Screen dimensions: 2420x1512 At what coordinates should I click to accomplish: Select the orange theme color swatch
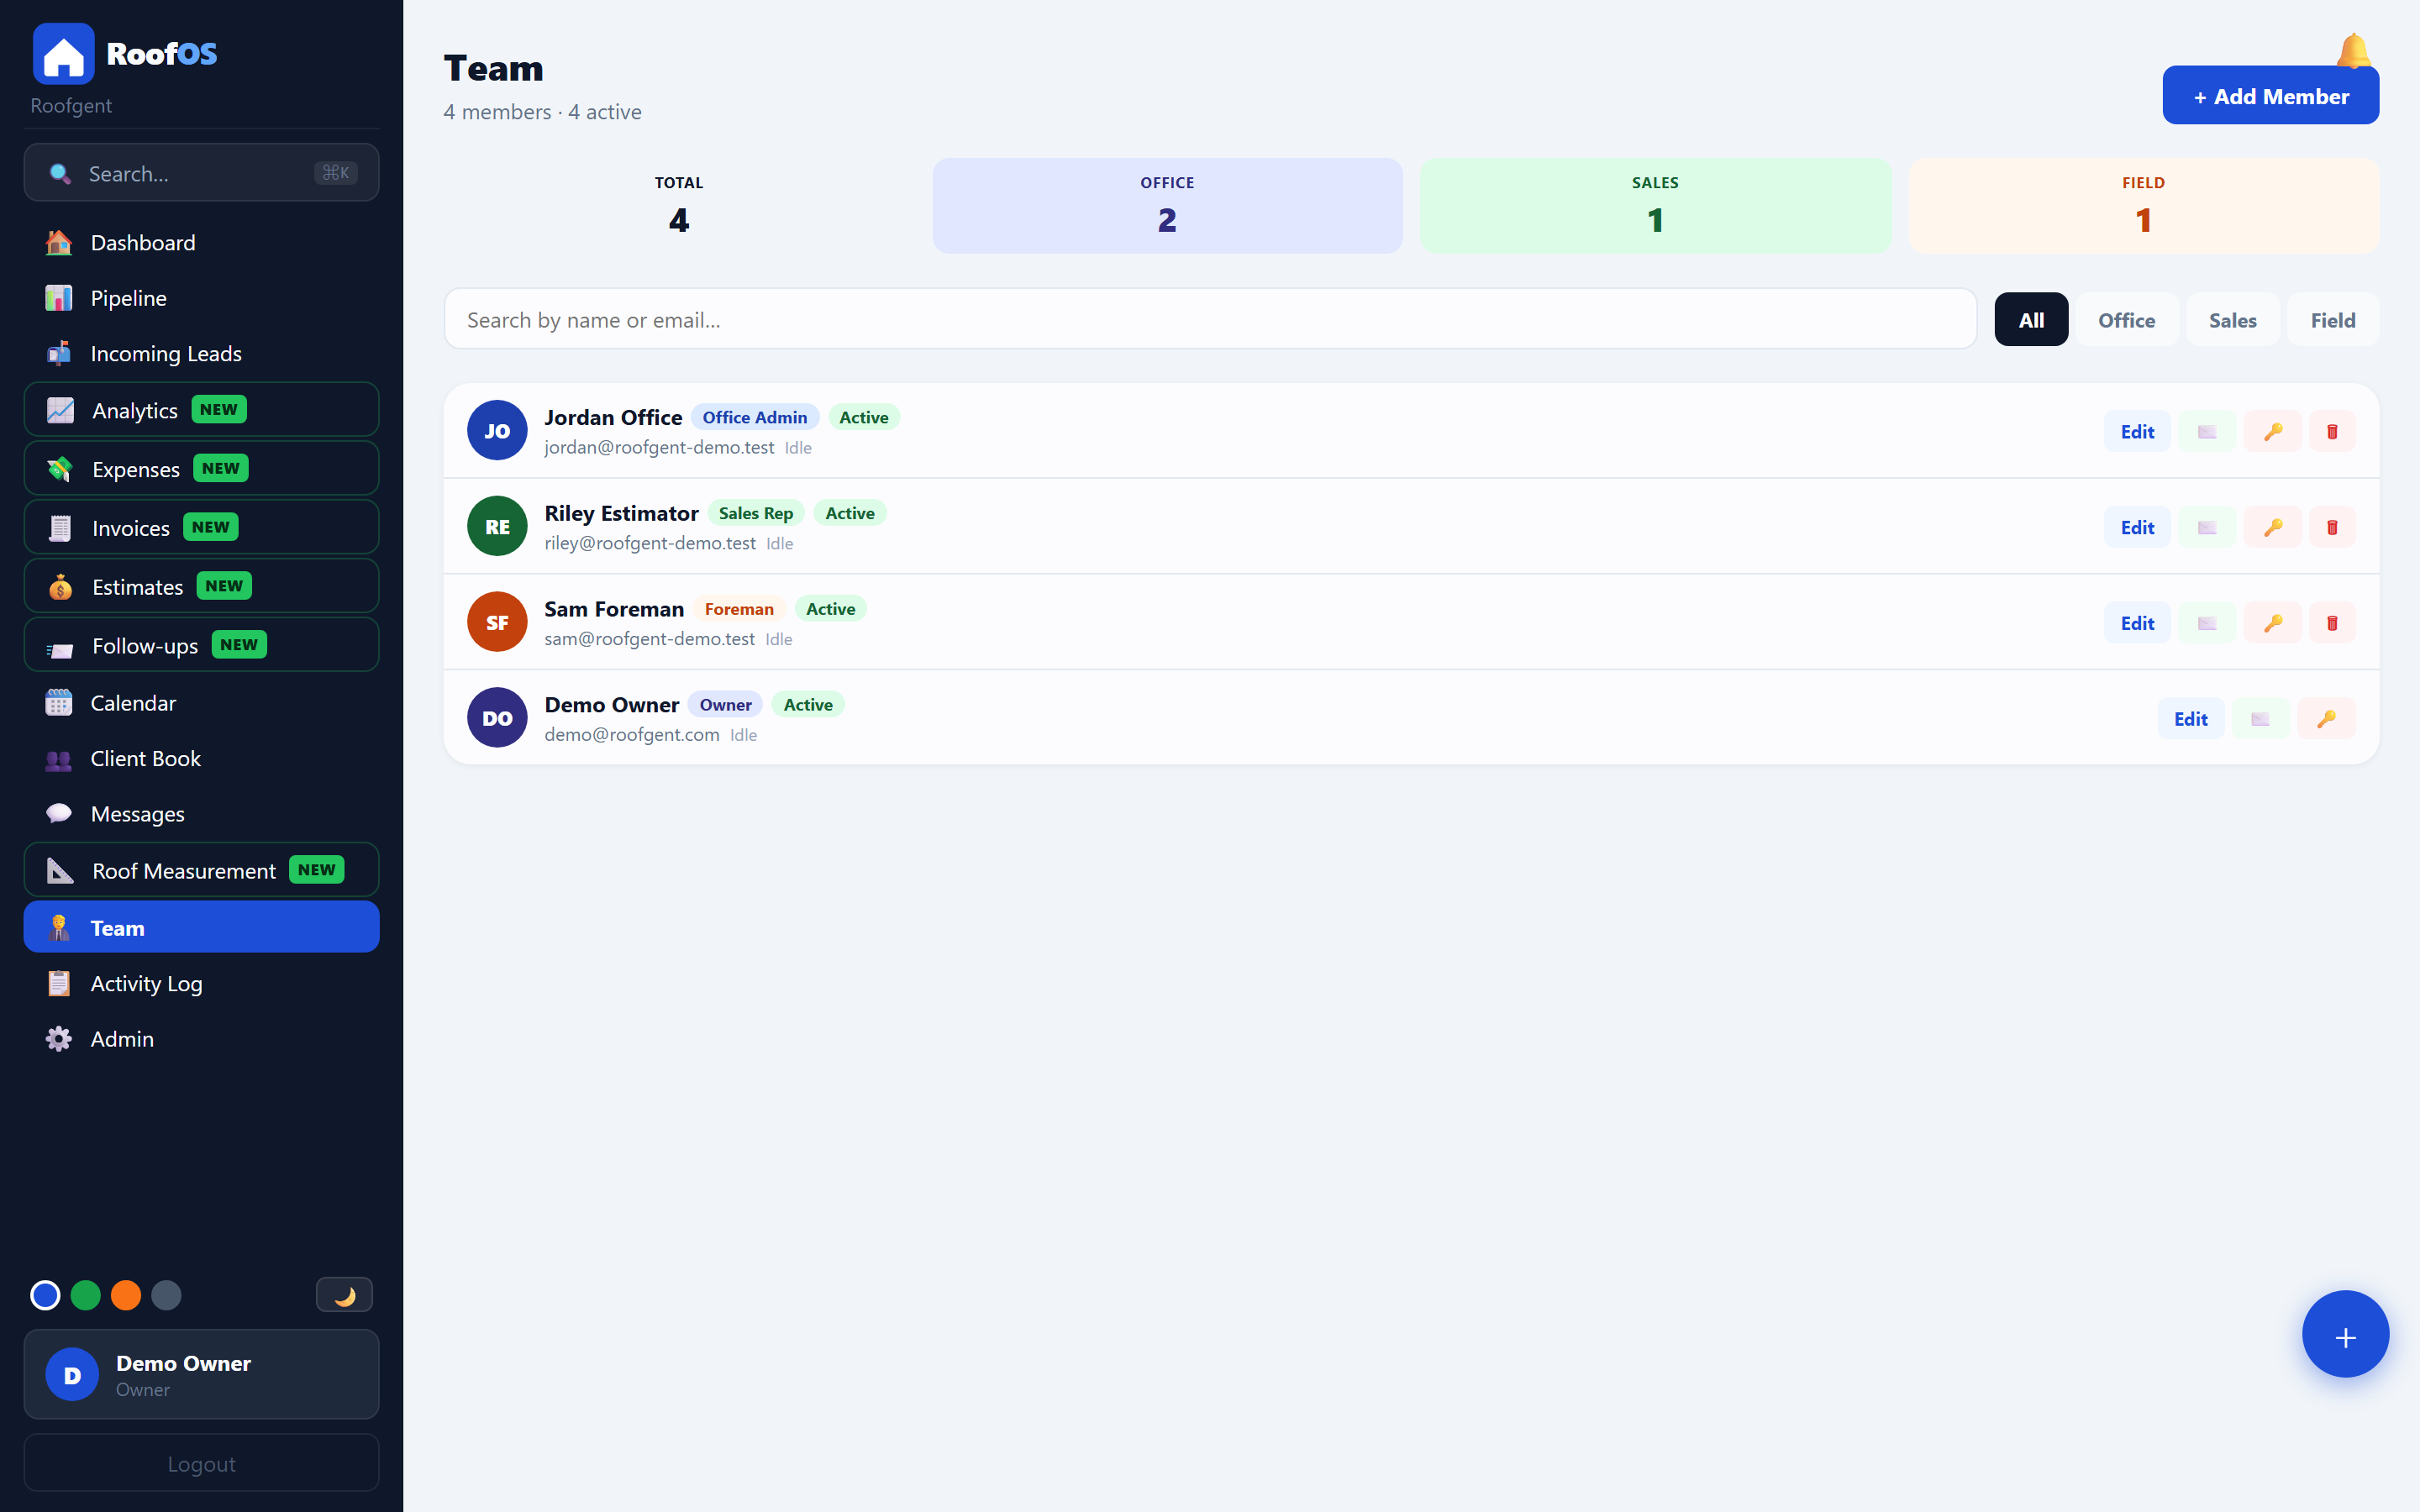126,1294
